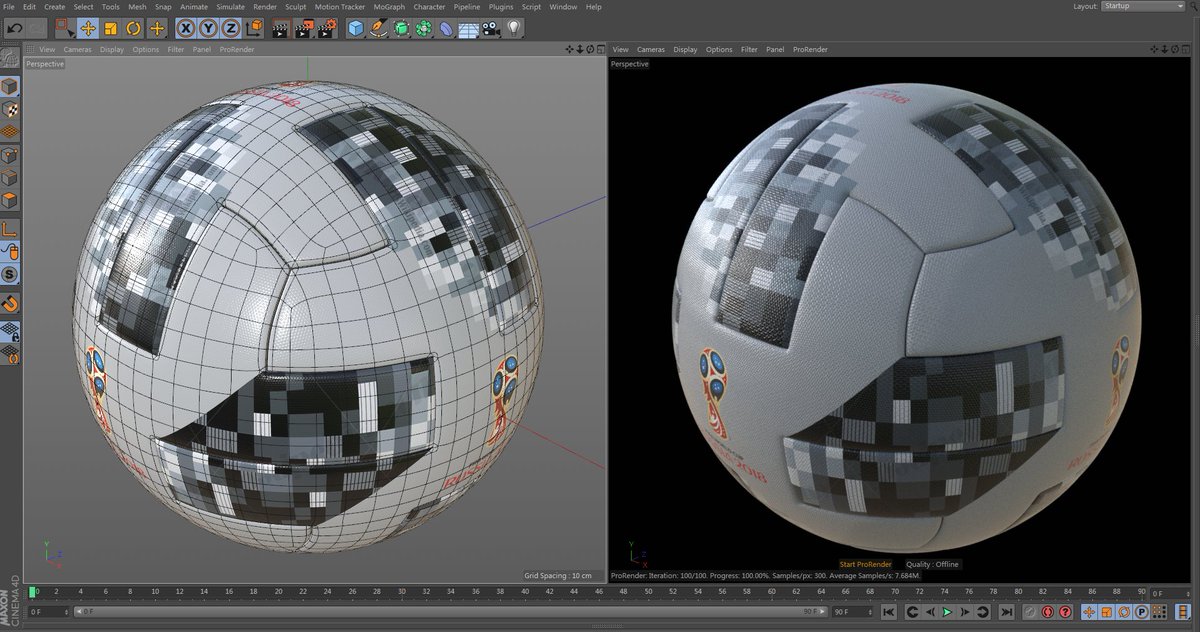Click Quality : Offline label
Viewport: 1200px width, 632px height.
[932, 564]
